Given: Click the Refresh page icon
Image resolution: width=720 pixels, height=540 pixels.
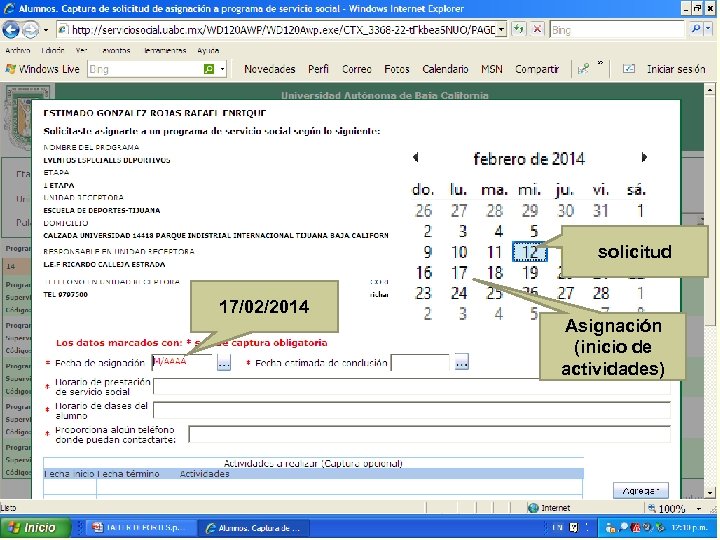Looking at the screenshot, I should 518,30.
